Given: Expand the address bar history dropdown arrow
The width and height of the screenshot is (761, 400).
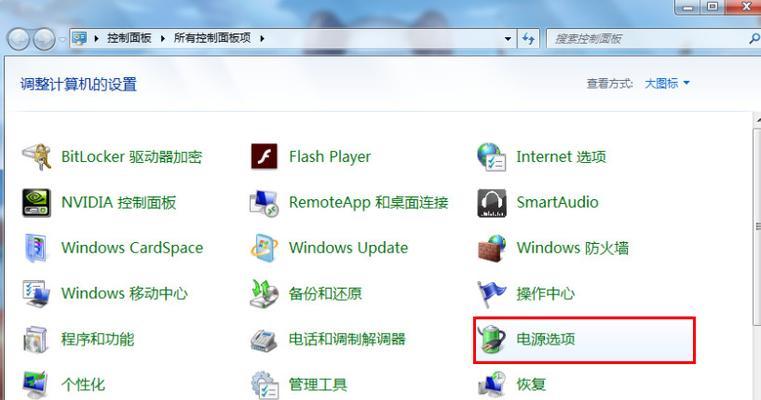Looking at the screenshot, I should 508,38.
